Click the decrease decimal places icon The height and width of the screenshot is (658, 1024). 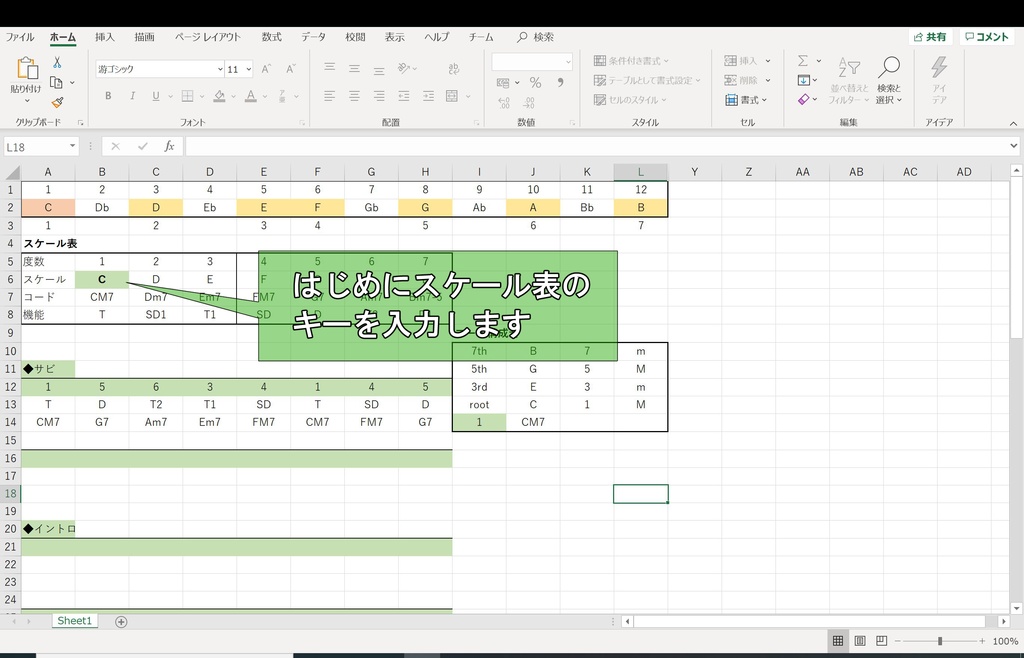pos(529,102)
